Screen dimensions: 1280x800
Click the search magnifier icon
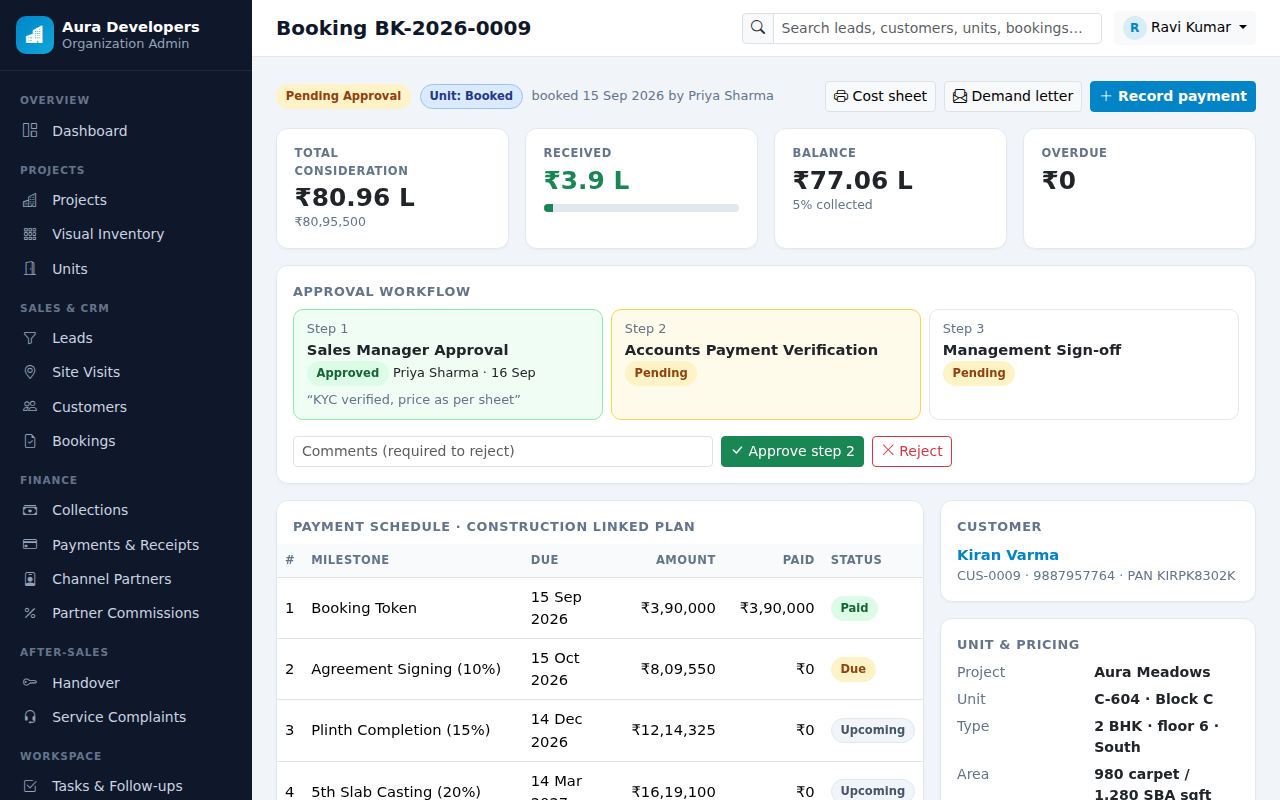(758, 28)
